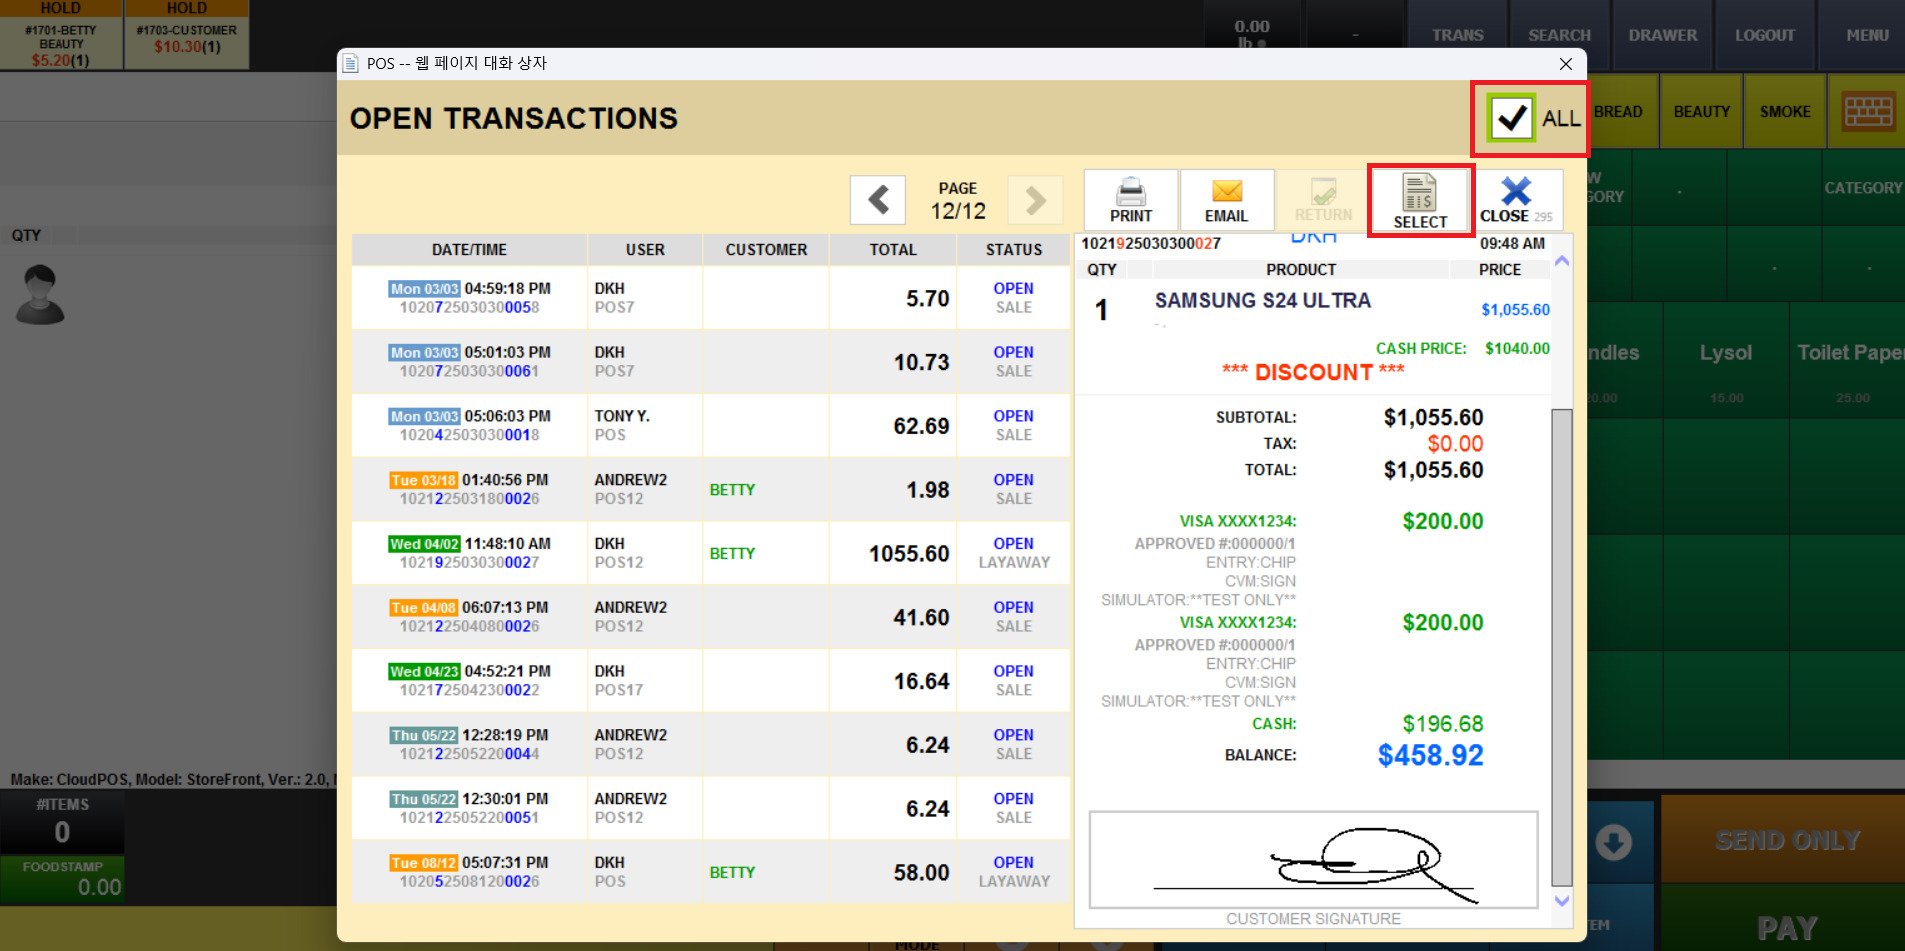Click the blue down-arrow icon

[1612, 842]
